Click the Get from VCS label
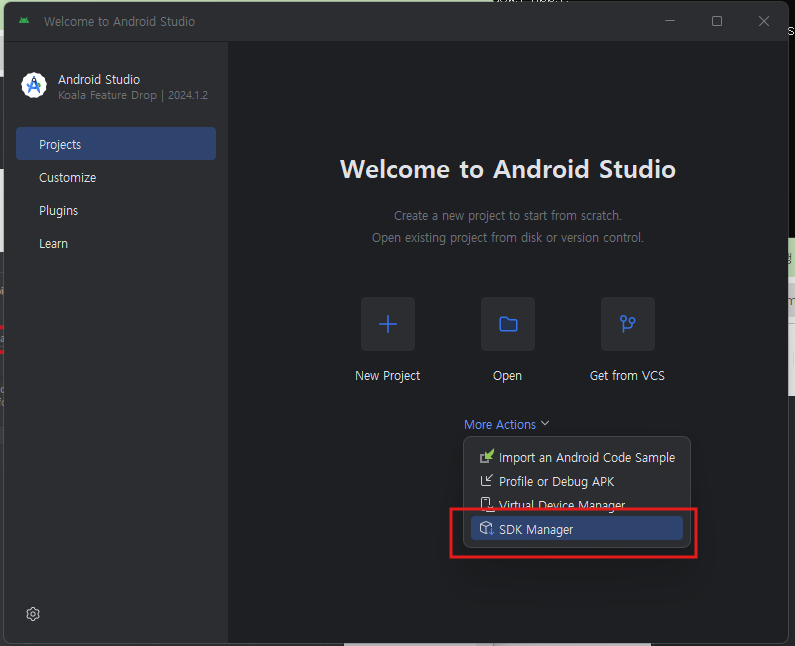 [x=627, y=376]
